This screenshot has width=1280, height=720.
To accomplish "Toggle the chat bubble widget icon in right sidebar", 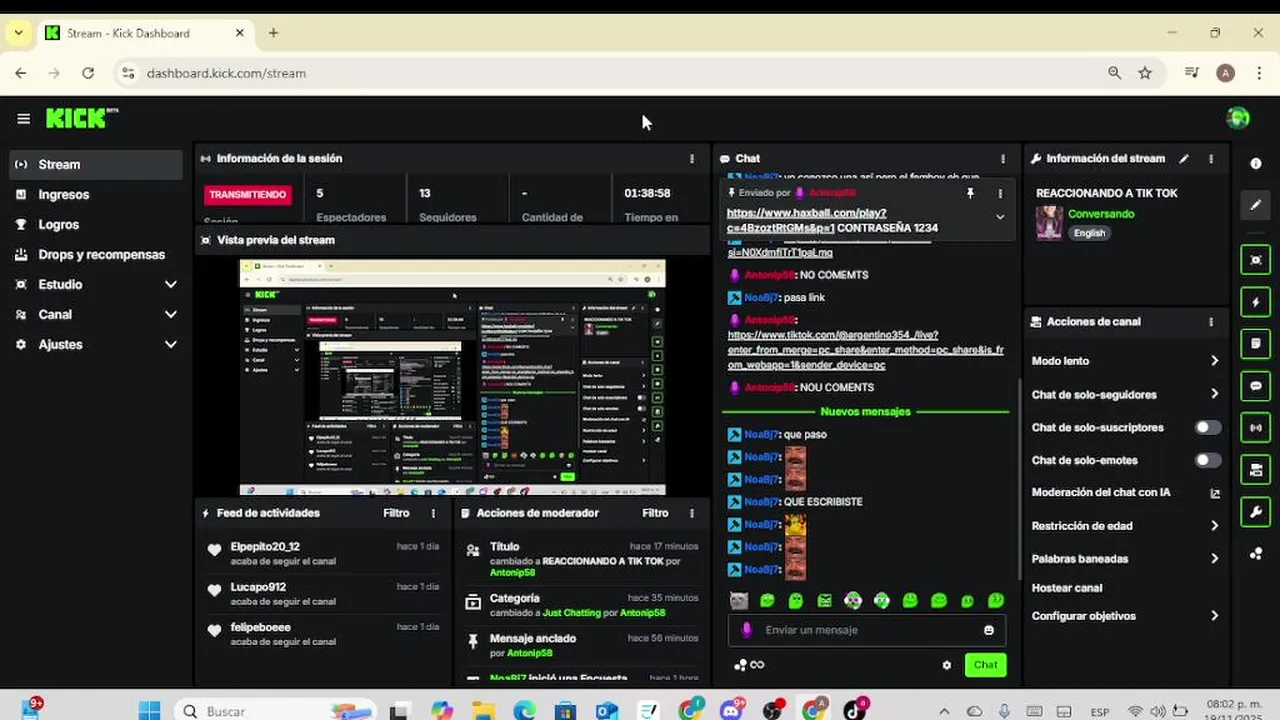I will [1256, 386].
